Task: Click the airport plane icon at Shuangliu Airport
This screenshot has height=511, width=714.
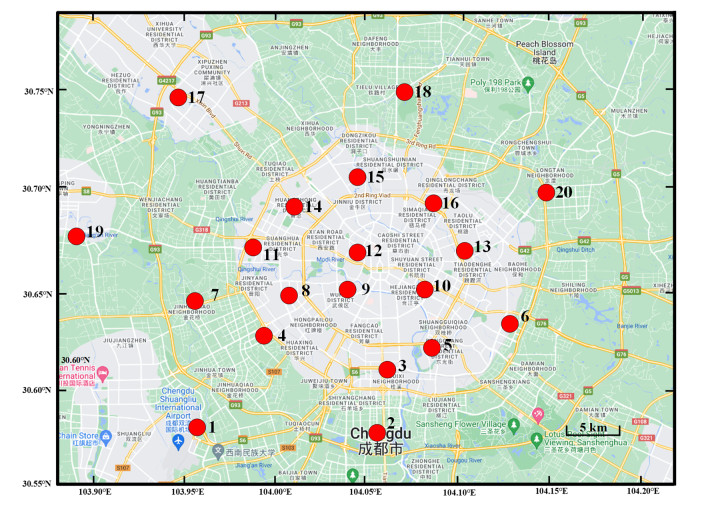Action: pyautogui.click(x=178, y=441)
